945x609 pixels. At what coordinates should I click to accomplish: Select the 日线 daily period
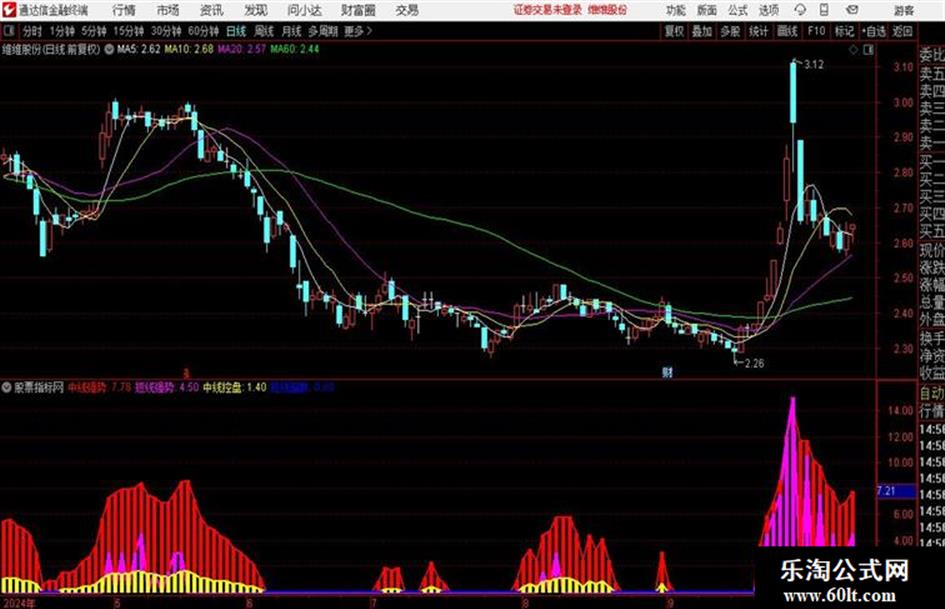pos(236,31)
